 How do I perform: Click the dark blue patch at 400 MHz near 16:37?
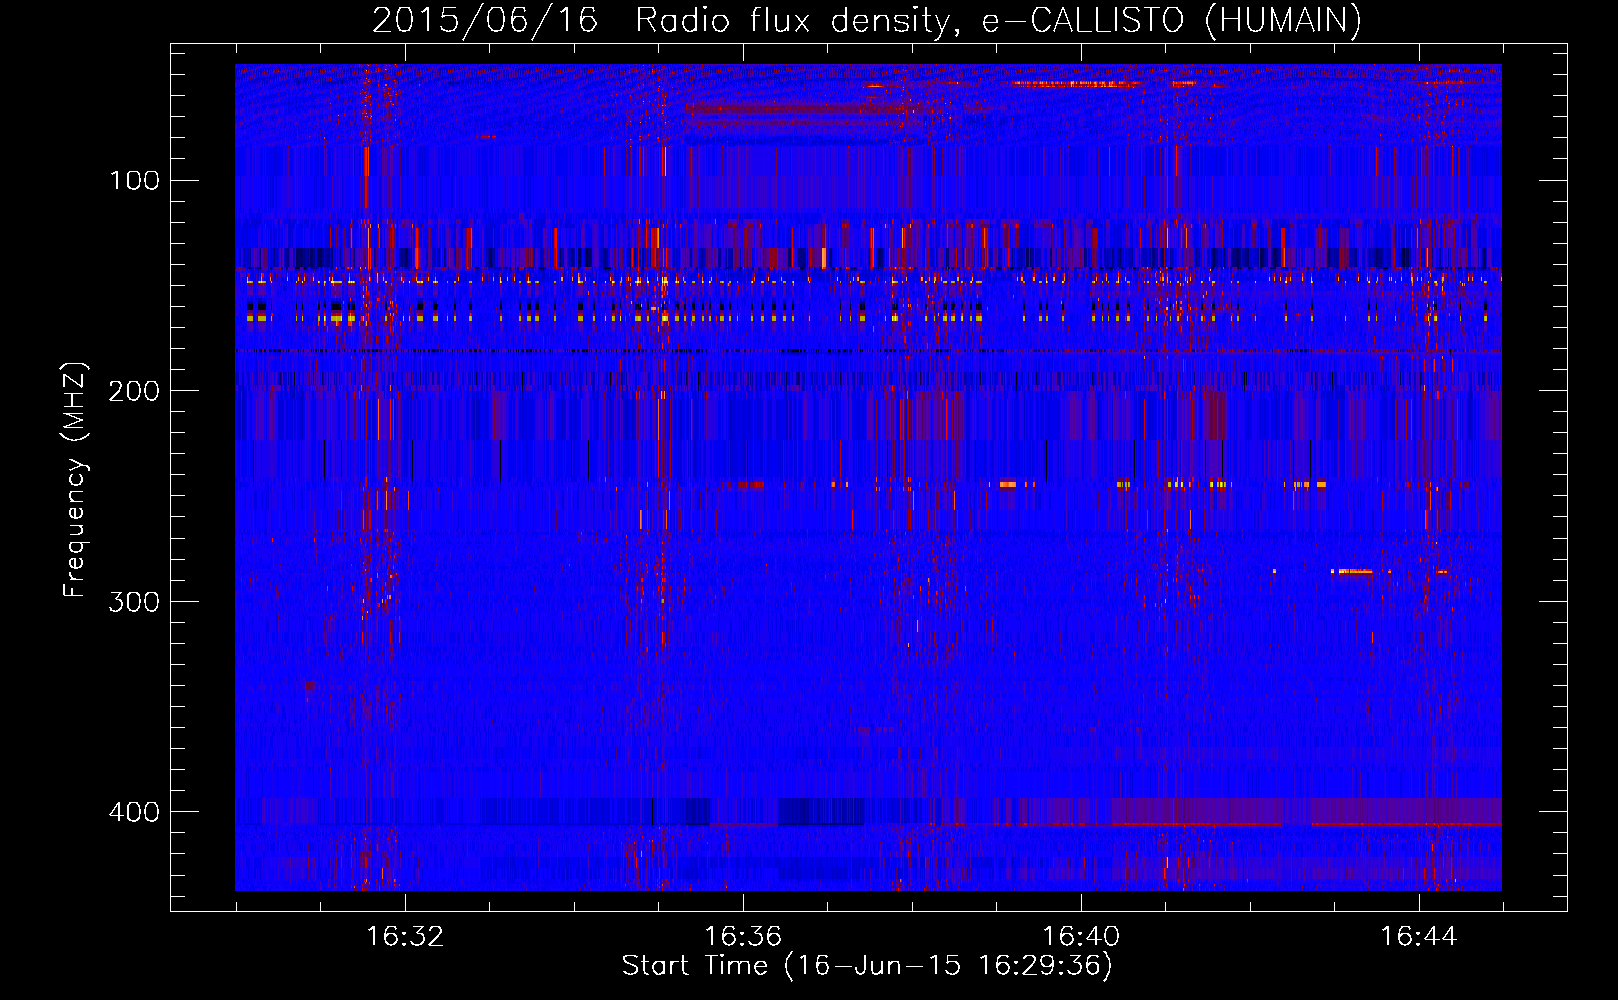[820, 810]
